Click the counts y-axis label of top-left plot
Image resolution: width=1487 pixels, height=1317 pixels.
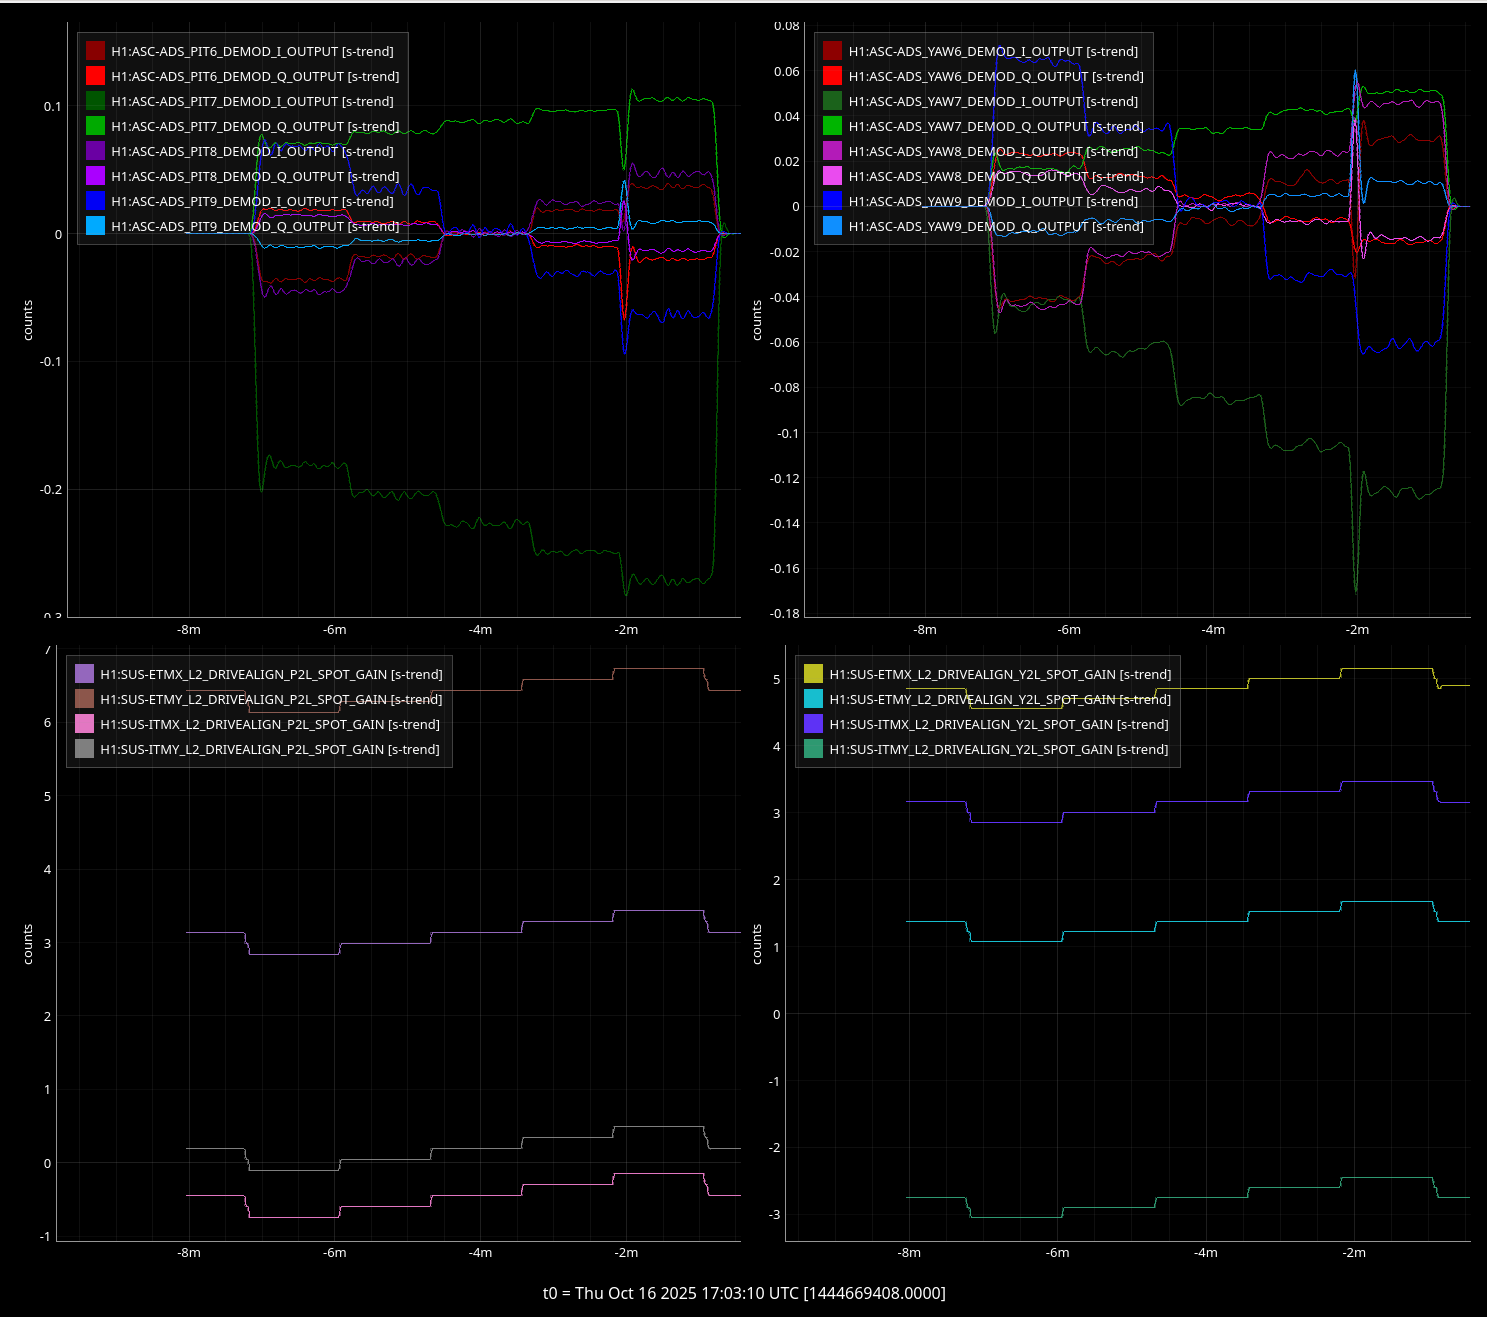click(28, 320)
